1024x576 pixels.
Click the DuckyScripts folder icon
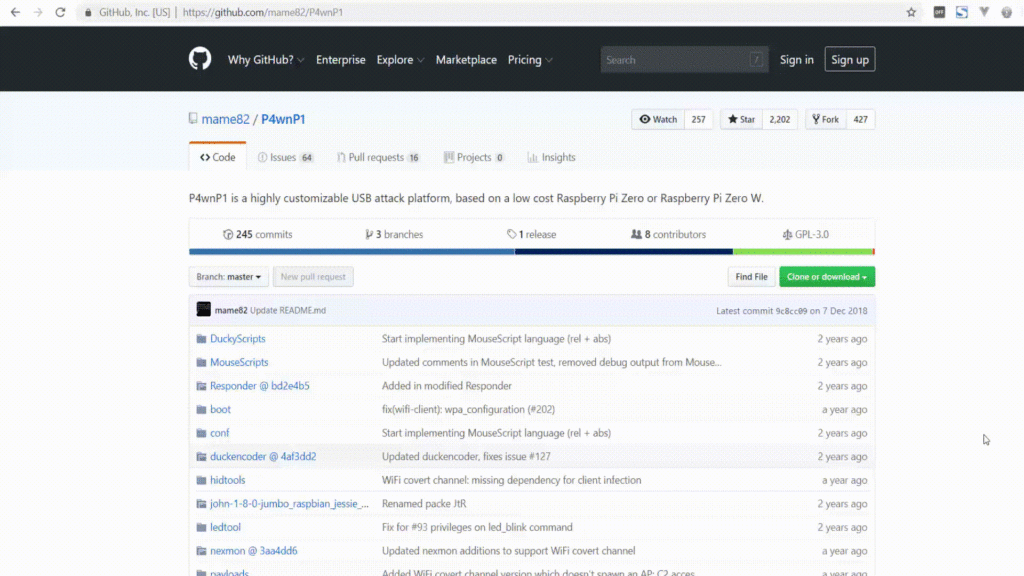[201, 339]
